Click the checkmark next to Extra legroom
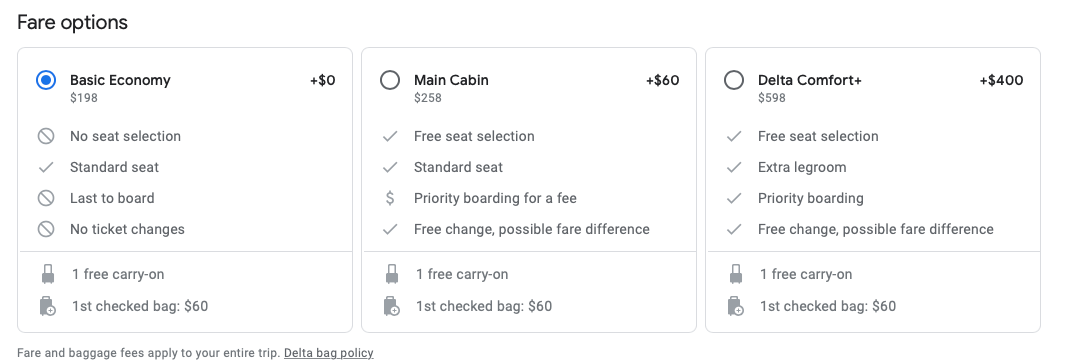 pos(734,167)
